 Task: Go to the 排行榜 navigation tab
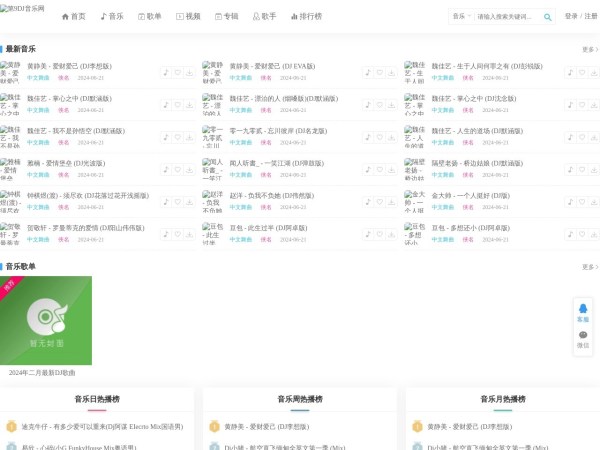tap(306, 17)
